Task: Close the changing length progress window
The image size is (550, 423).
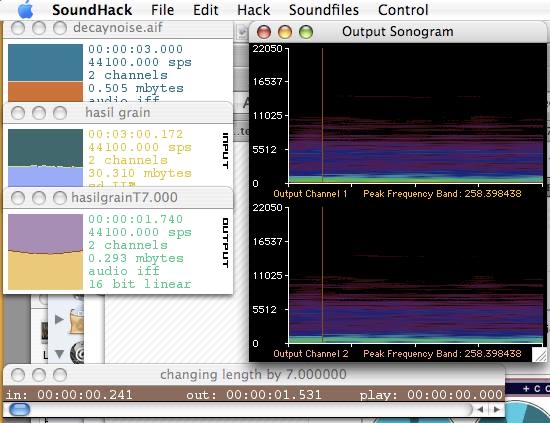Action: [x=18, y=375]
